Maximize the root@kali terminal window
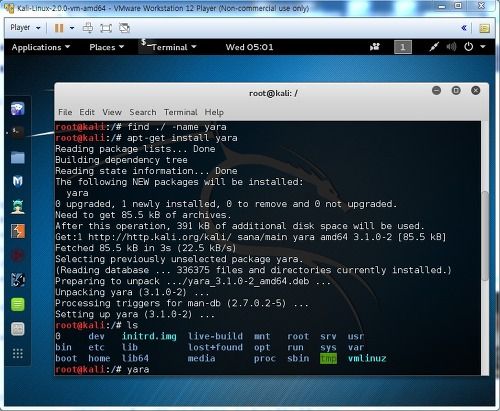Viewport: 500px width, 411px height. [x=456, y=90]
